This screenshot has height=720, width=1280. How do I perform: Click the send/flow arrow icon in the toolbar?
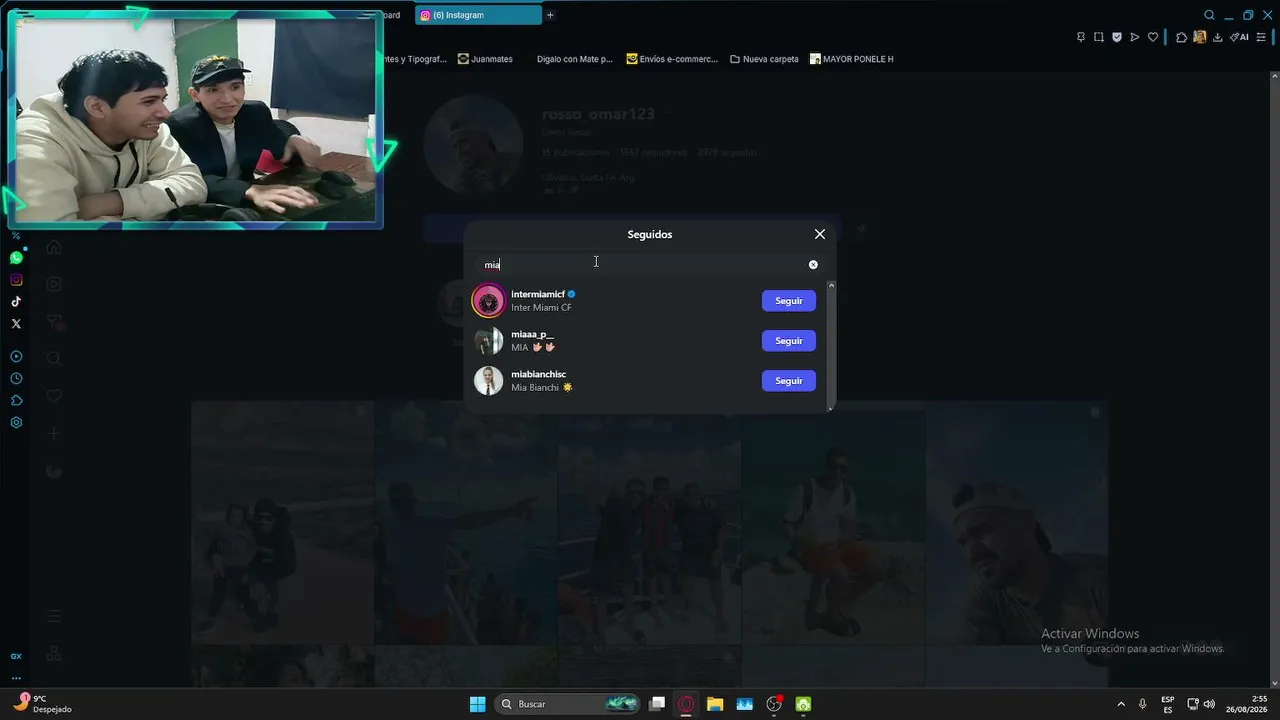pos(1135,37)
